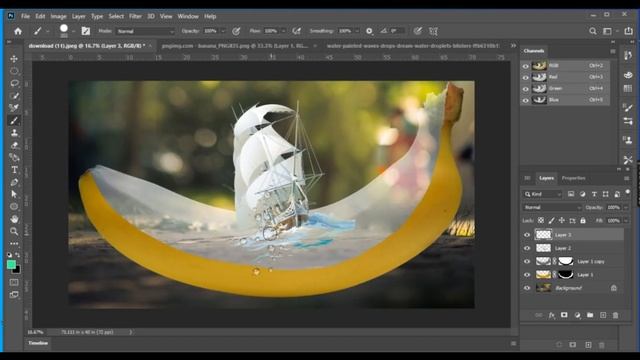This screenshot has width=640, height=360.
Task: Open the Edit Toolbar three-dots button
Action: pyautogui.click(x=14, y=243)
